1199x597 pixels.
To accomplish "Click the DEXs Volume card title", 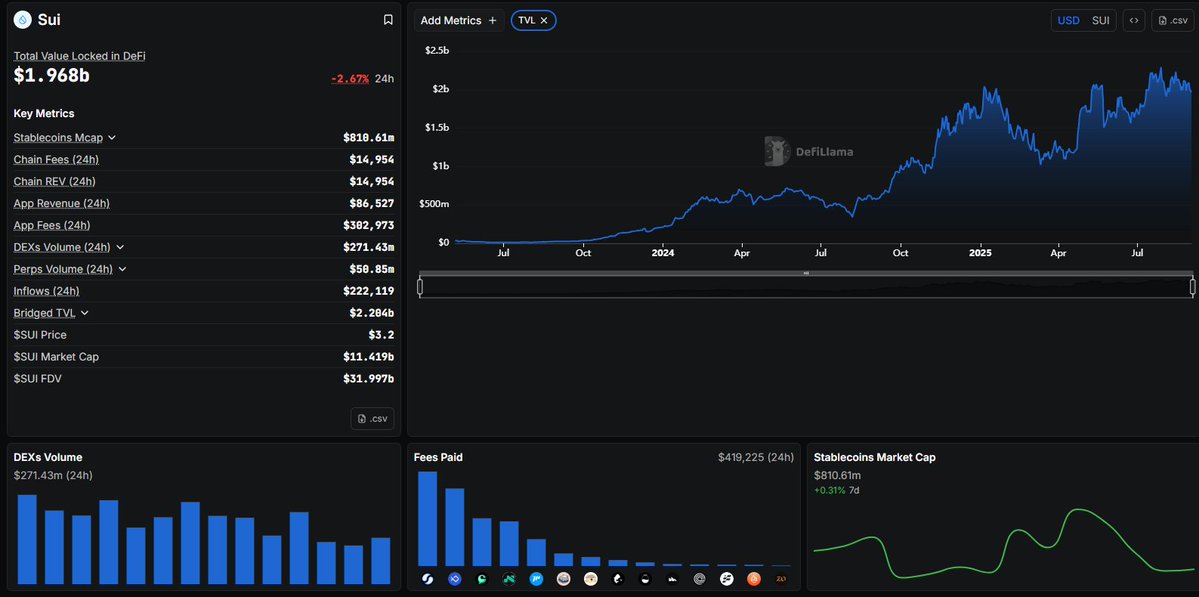I will click(48, 457).
